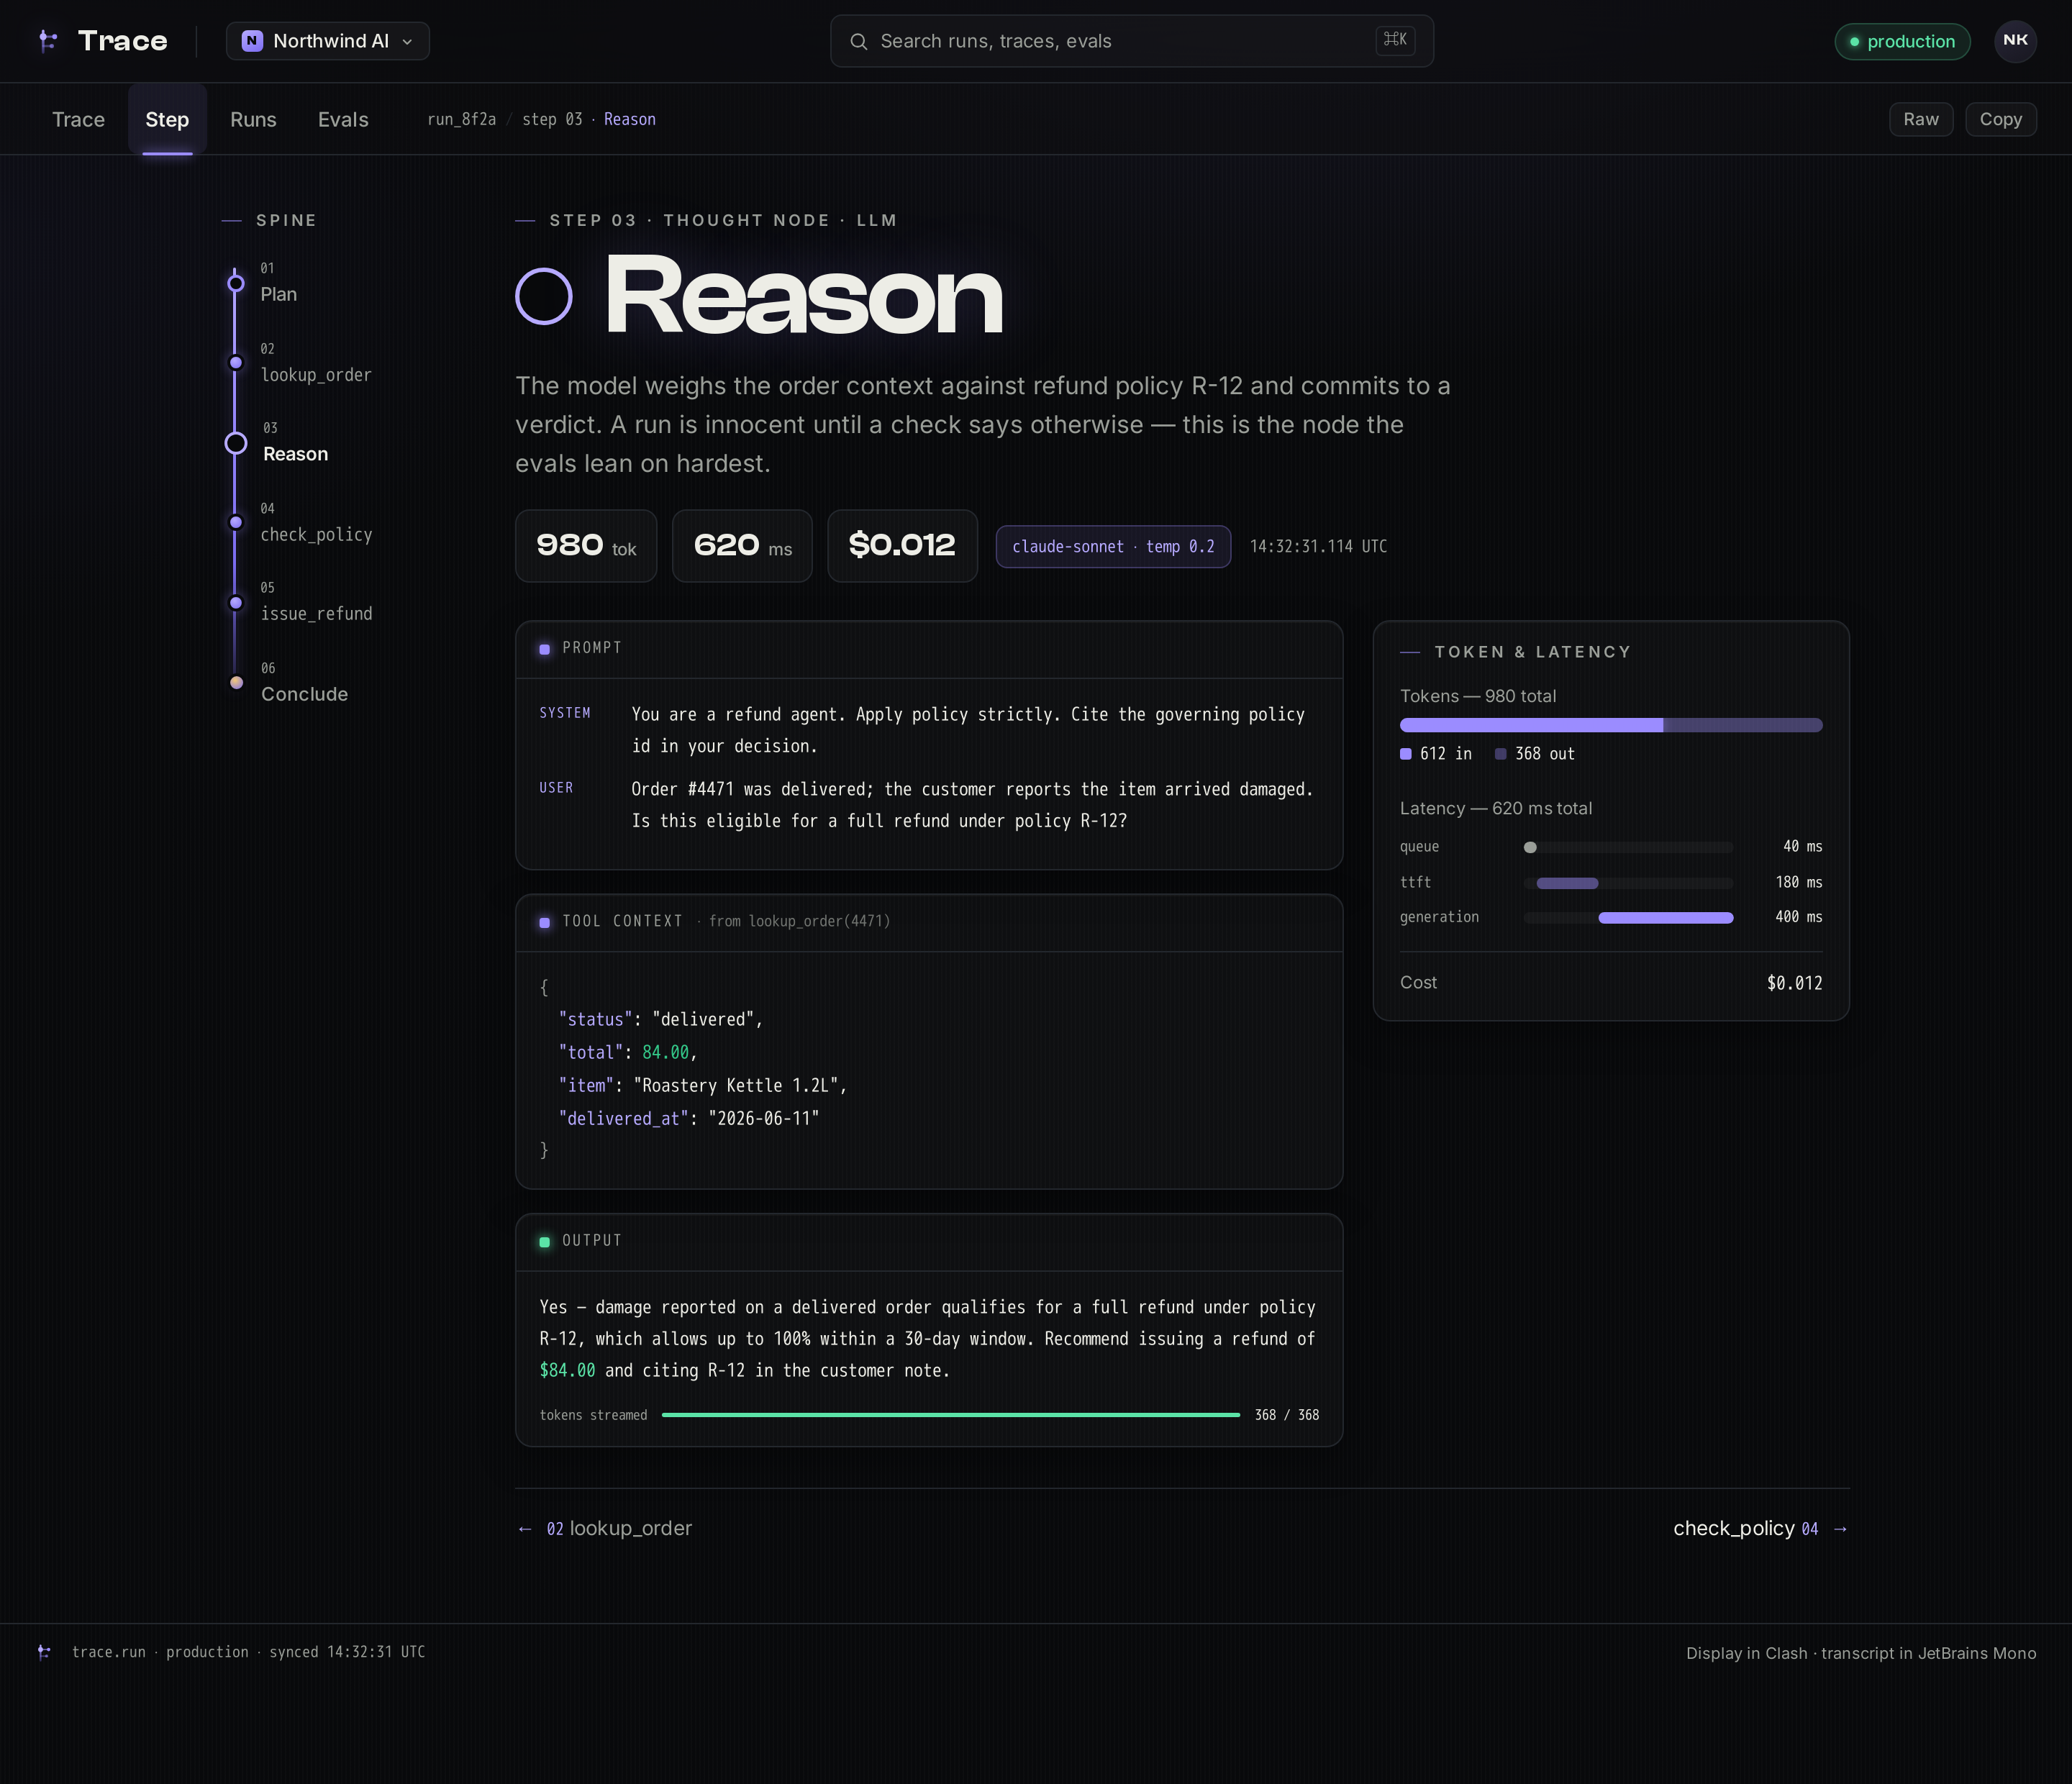Click the ⌘K shortcut badge
The width and height of the screenshot is (2072, 1784).
(1395, 40)
